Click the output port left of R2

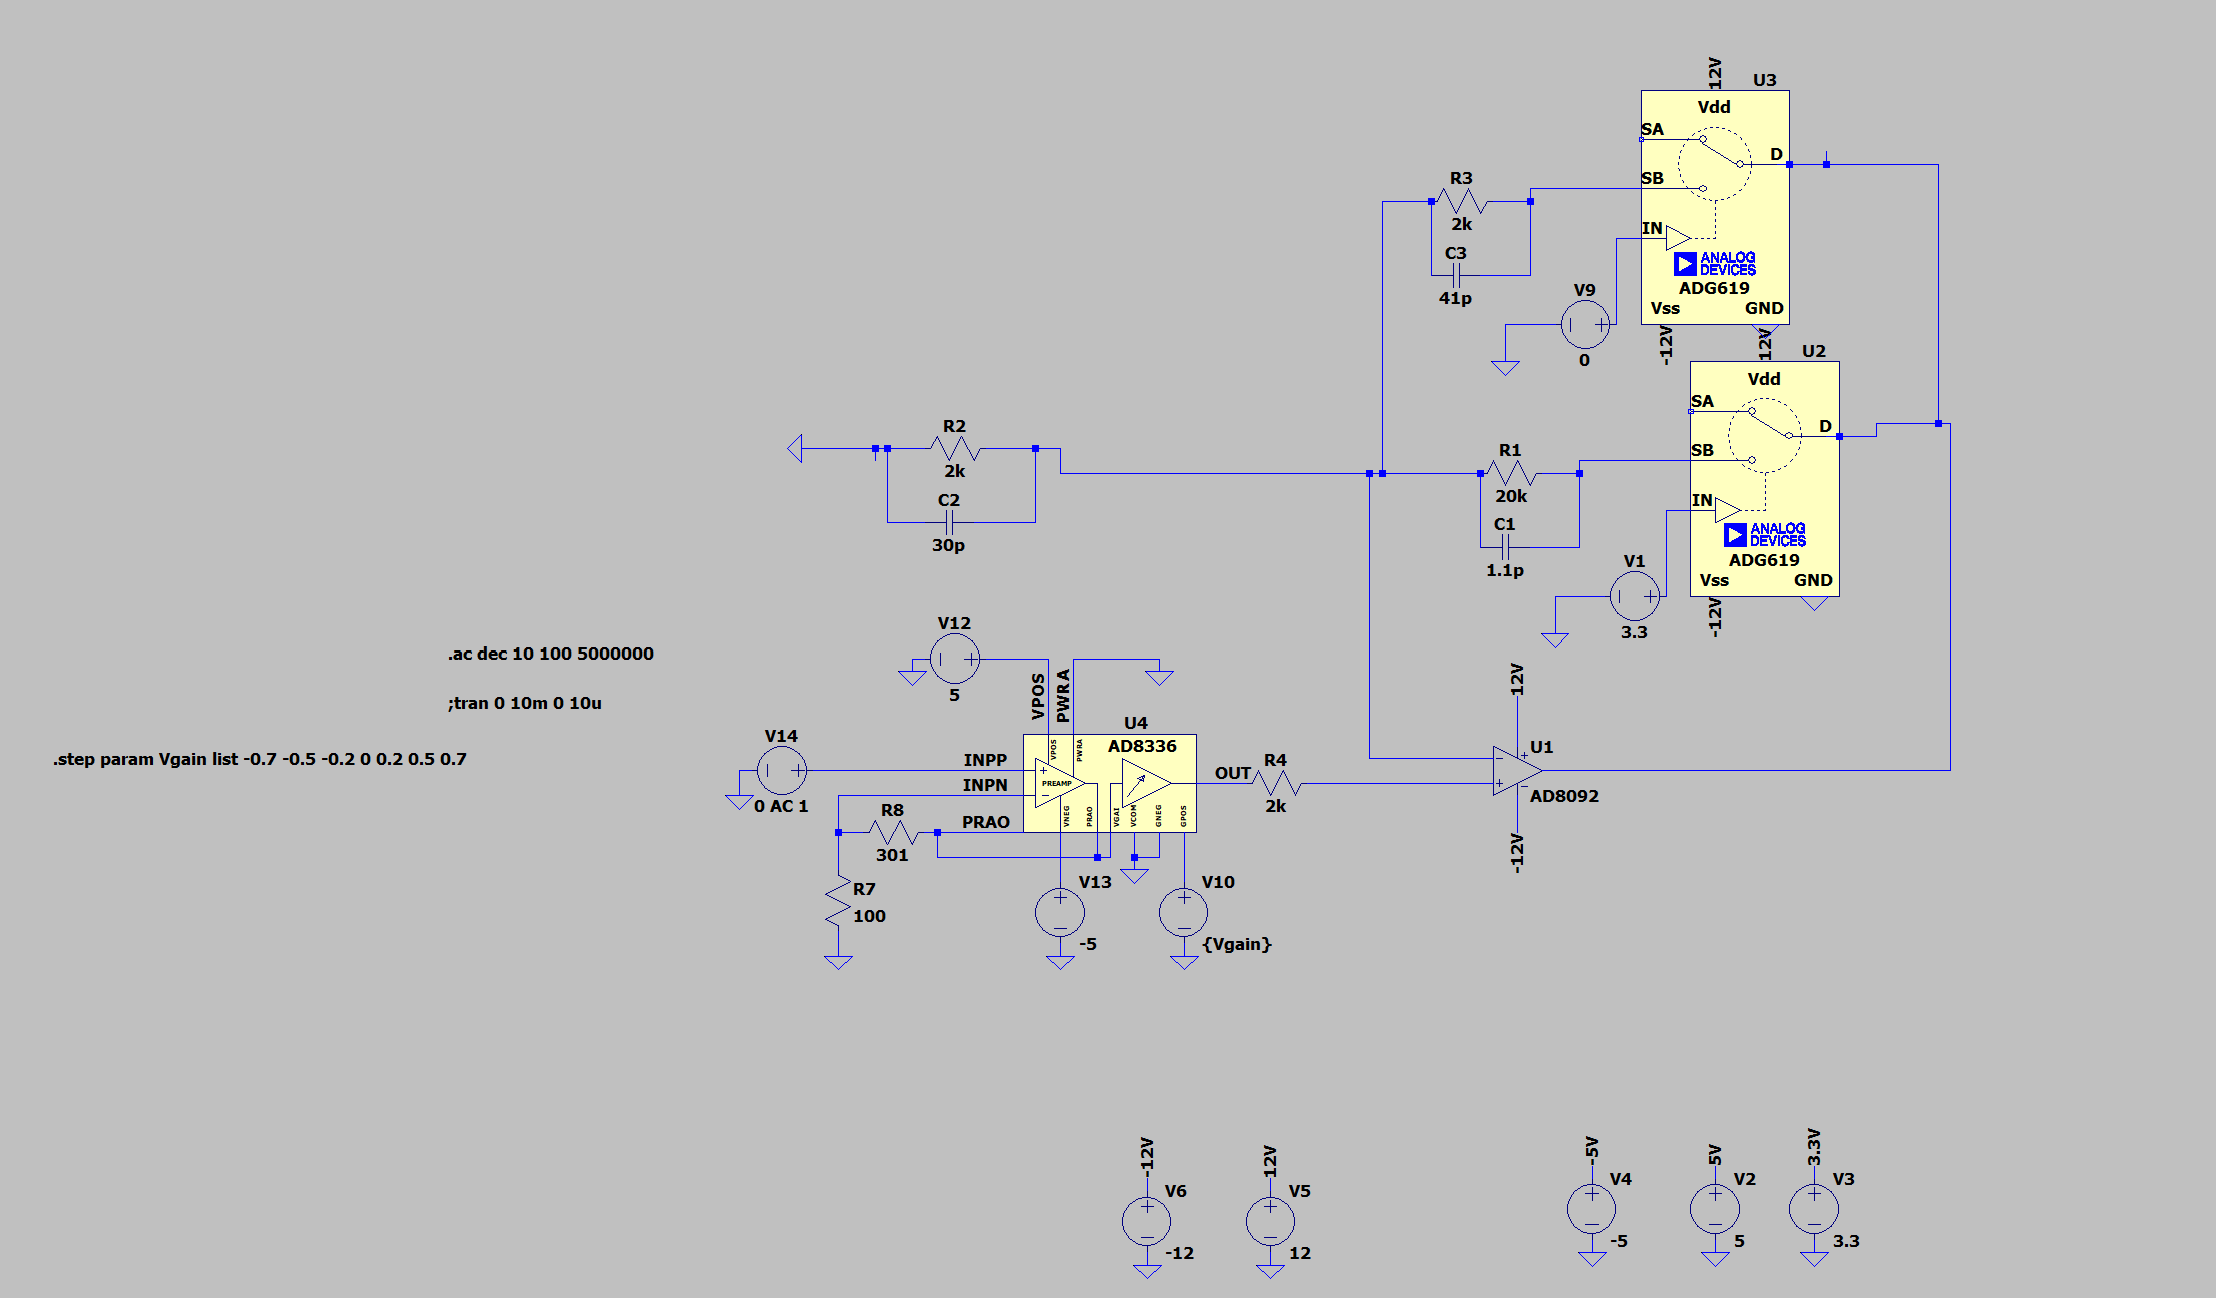[x=795, y=448]
